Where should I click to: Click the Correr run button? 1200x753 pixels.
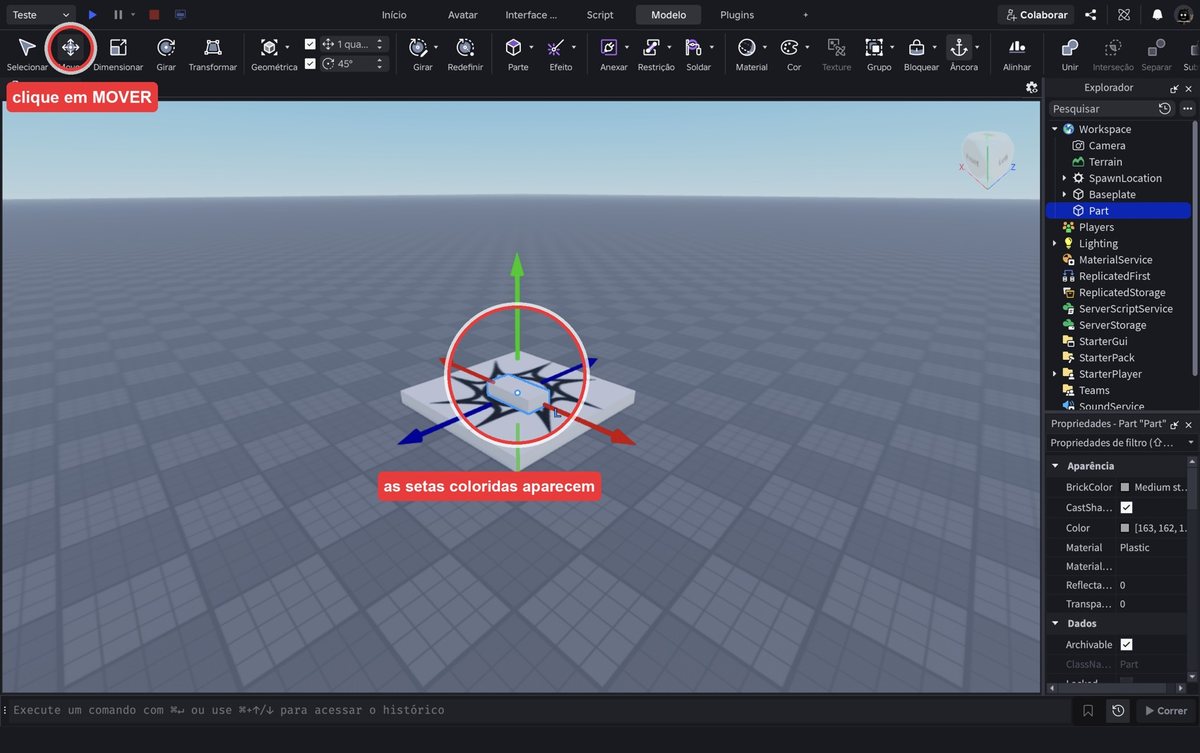[x=1165, y=711]
